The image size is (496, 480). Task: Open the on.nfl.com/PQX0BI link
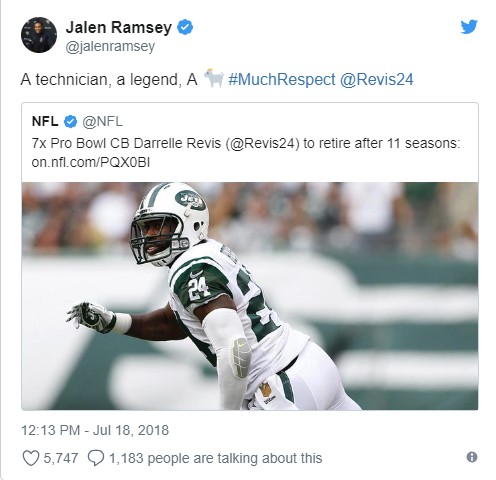coord(91,162)
